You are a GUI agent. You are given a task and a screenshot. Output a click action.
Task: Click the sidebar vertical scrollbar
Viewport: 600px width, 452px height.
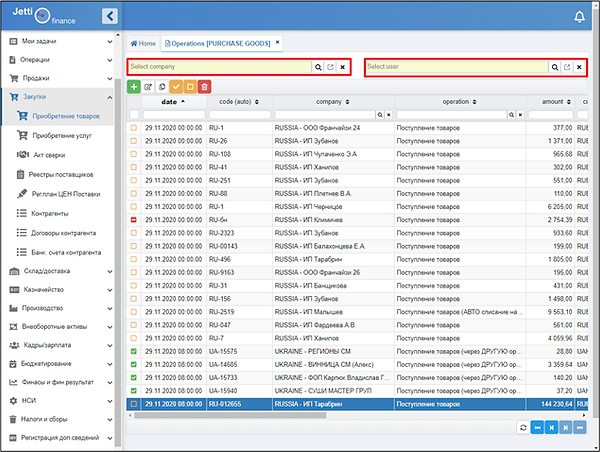[118, 262]
